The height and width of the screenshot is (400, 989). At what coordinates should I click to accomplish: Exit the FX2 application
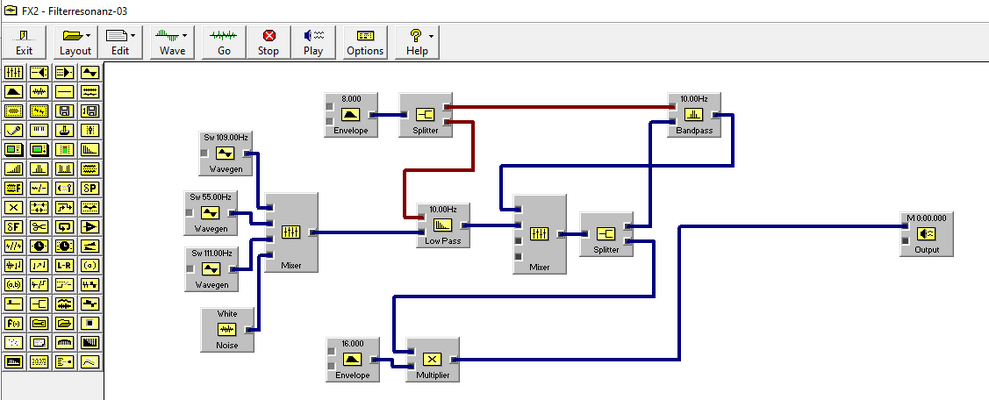point(24,42)
